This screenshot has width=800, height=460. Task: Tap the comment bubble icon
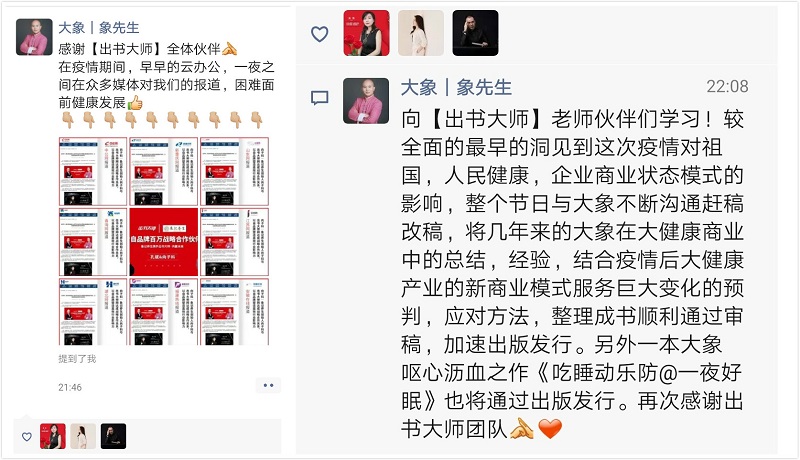[319, 97]
